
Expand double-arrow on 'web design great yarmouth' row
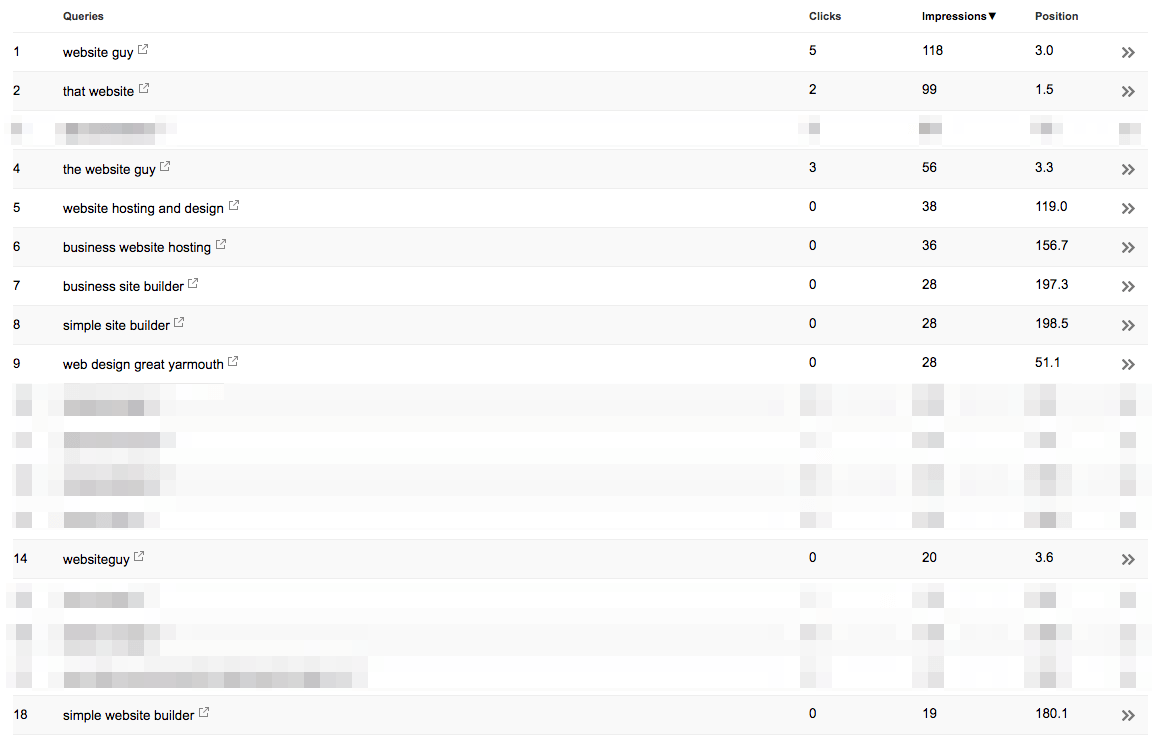[x=1128, y=364]
